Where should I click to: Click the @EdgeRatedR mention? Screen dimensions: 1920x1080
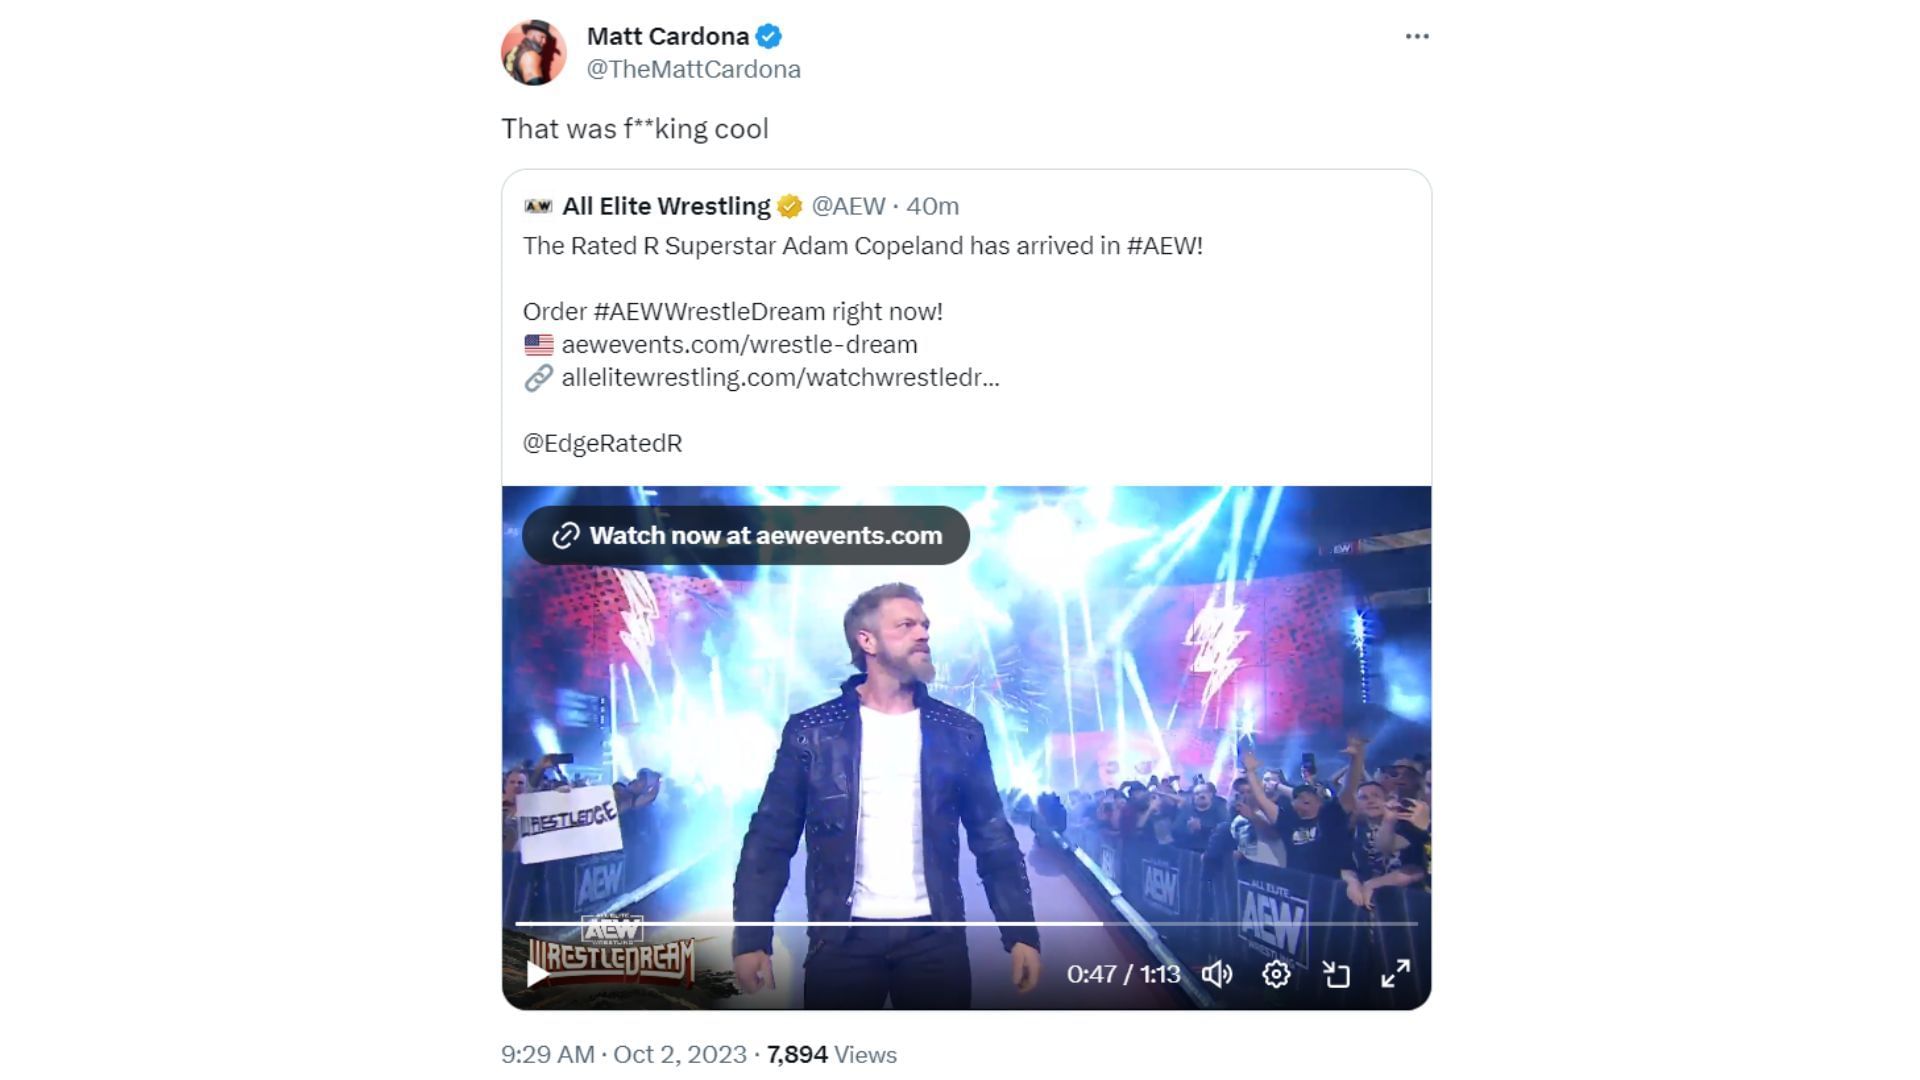[x=602, y=444]
